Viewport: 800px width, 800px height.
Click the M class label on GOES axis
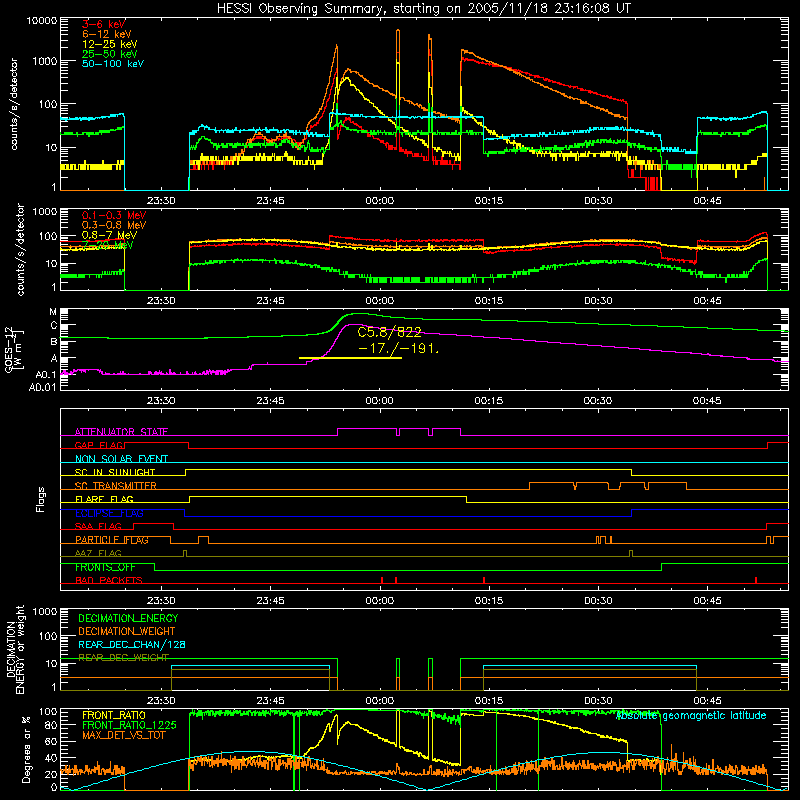pos(53,312)
